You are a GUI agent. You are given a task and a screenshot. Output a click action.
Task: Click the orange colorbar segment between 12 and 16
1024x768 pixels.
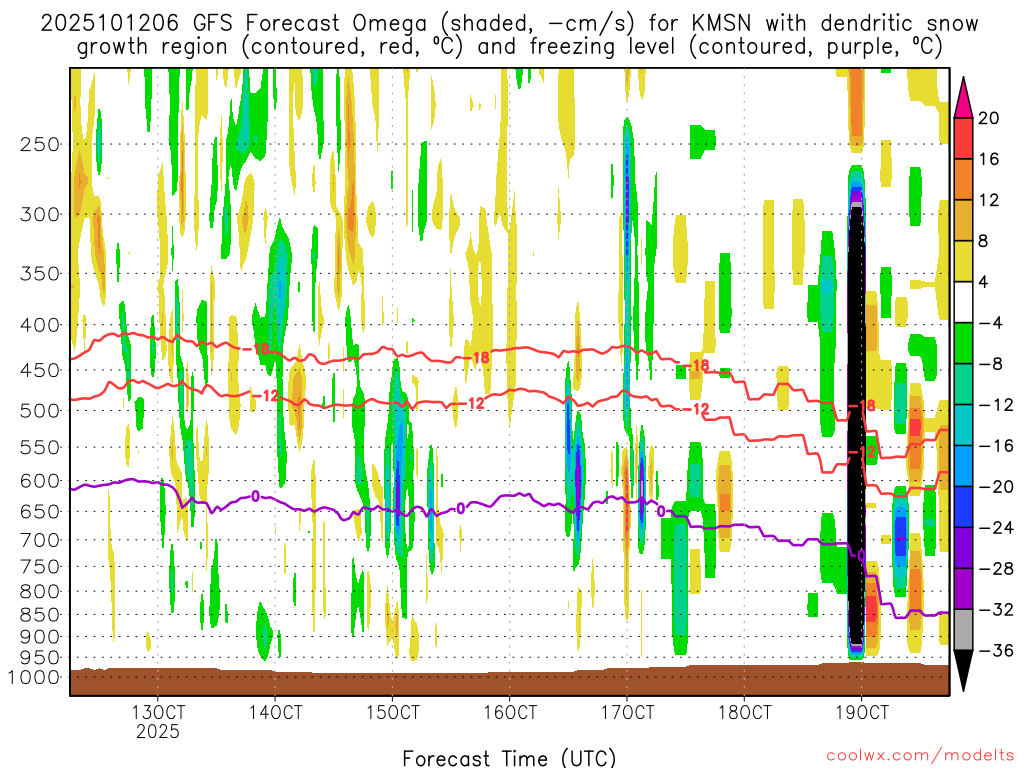click(x=964, y=180)
